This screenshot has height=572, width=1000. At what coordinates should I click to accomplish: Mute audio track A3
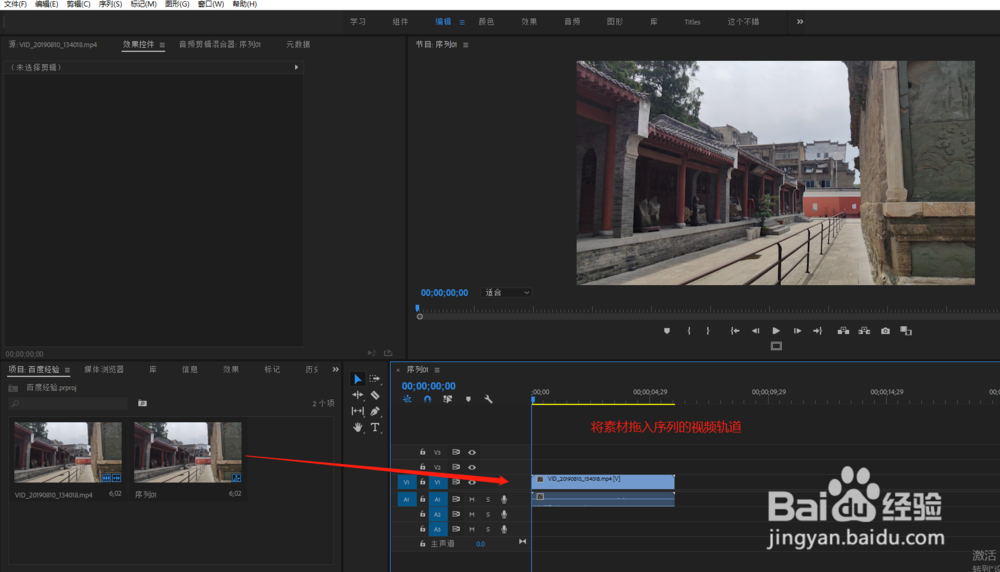(472, 529)
